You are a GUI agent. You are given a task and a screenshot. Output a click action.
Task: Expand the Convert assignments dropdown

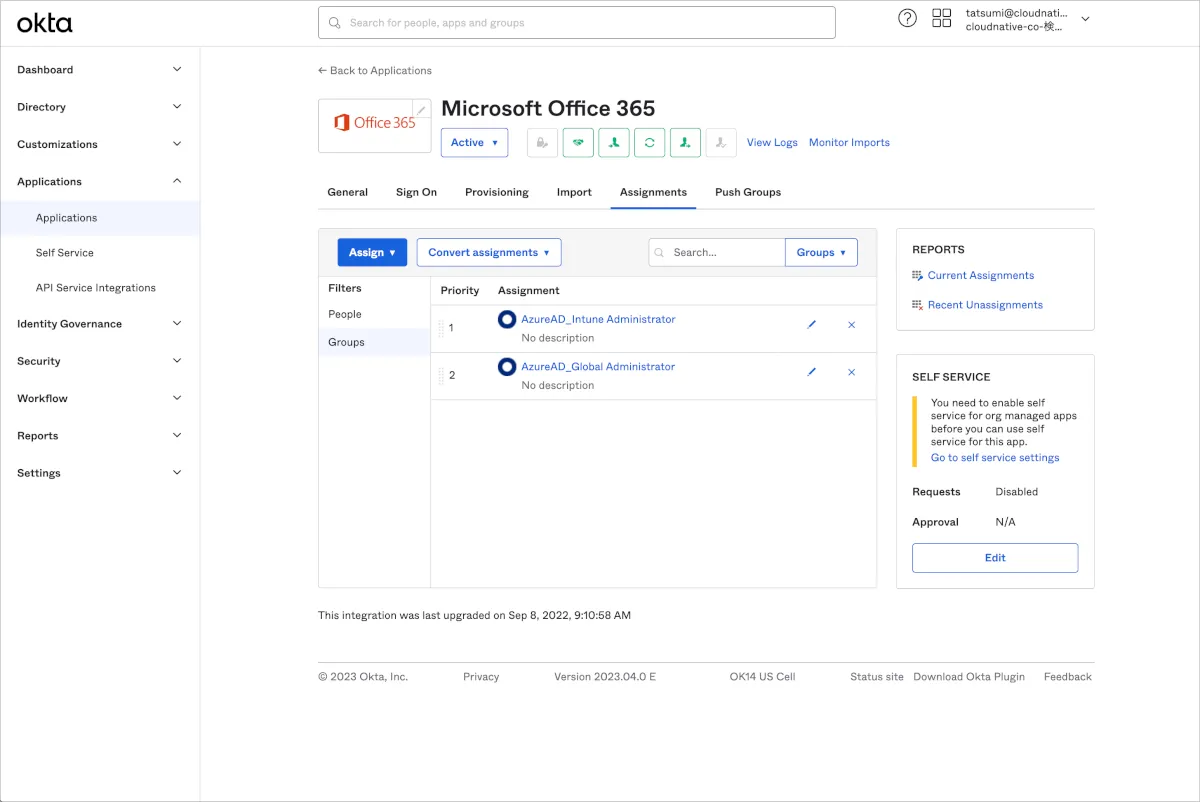point(489,253)
